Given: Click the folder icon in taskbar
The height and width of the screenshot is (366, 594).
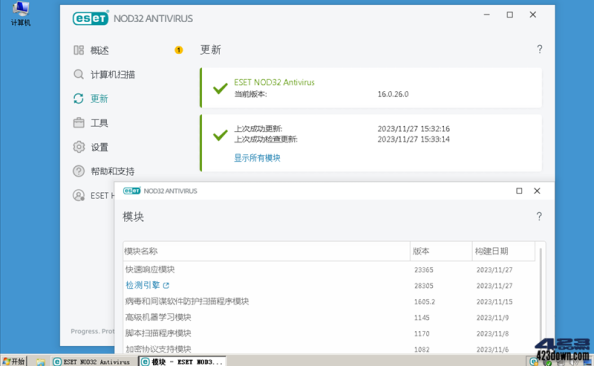Looking at the screenshot, I should 41,362.
